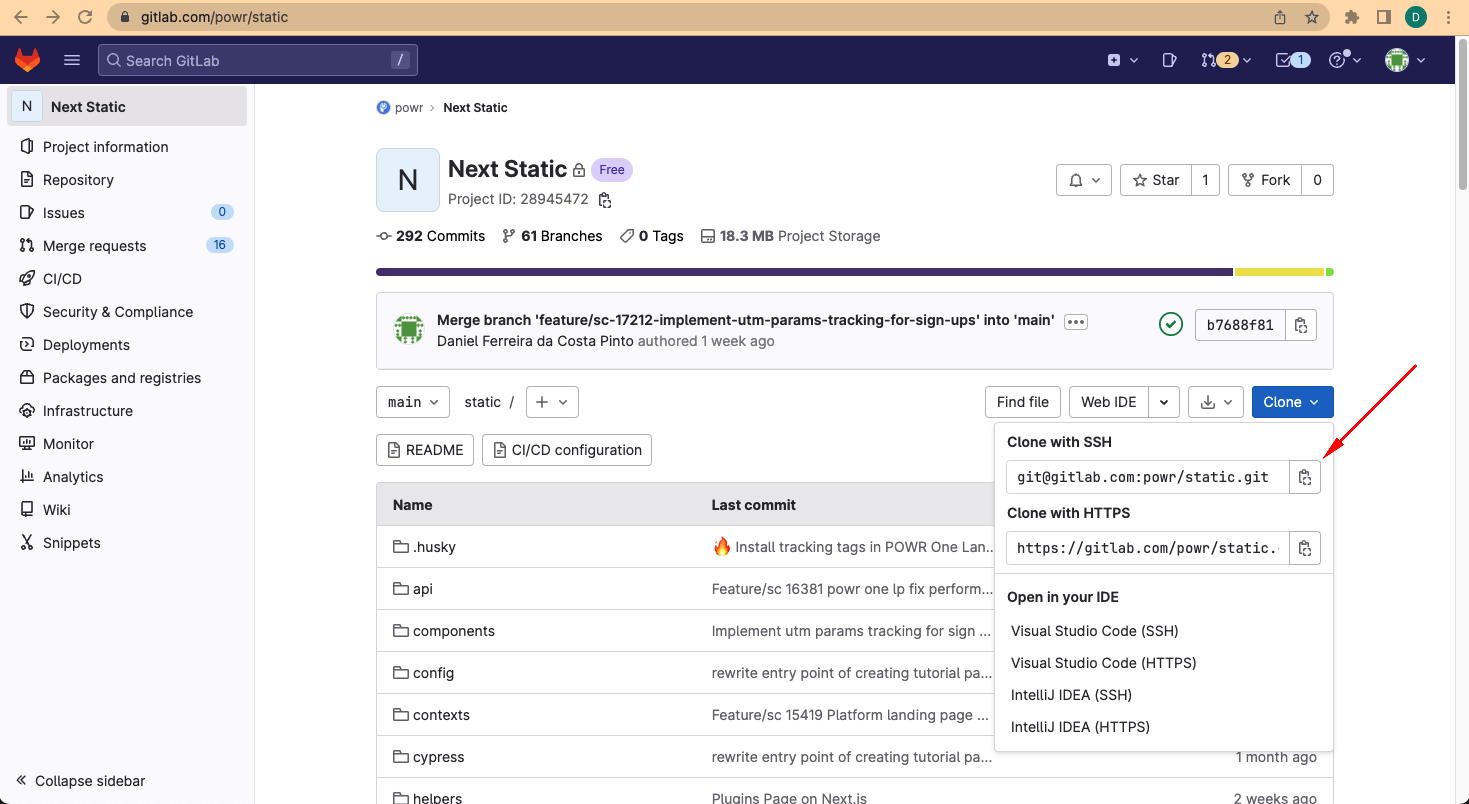This screenshot has height=804, width=1469.
Task: Open the notification bell dropdown
Action: [1084, 180]
